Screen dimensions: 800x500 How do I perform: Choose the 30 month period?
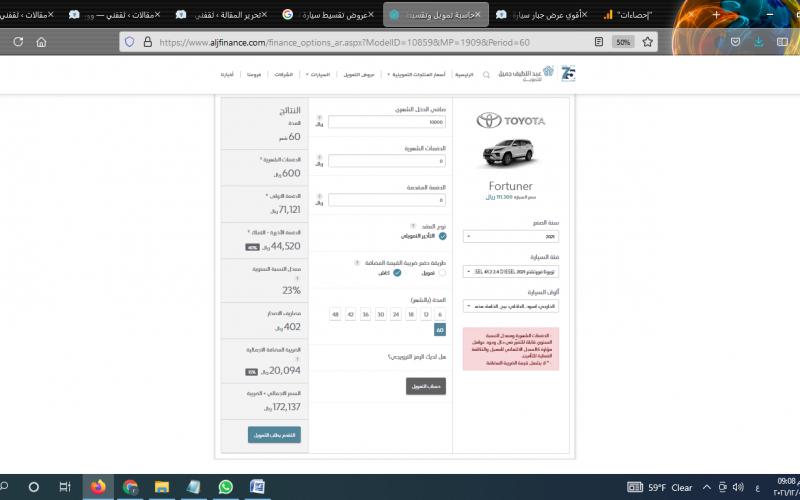coord(381,314)
